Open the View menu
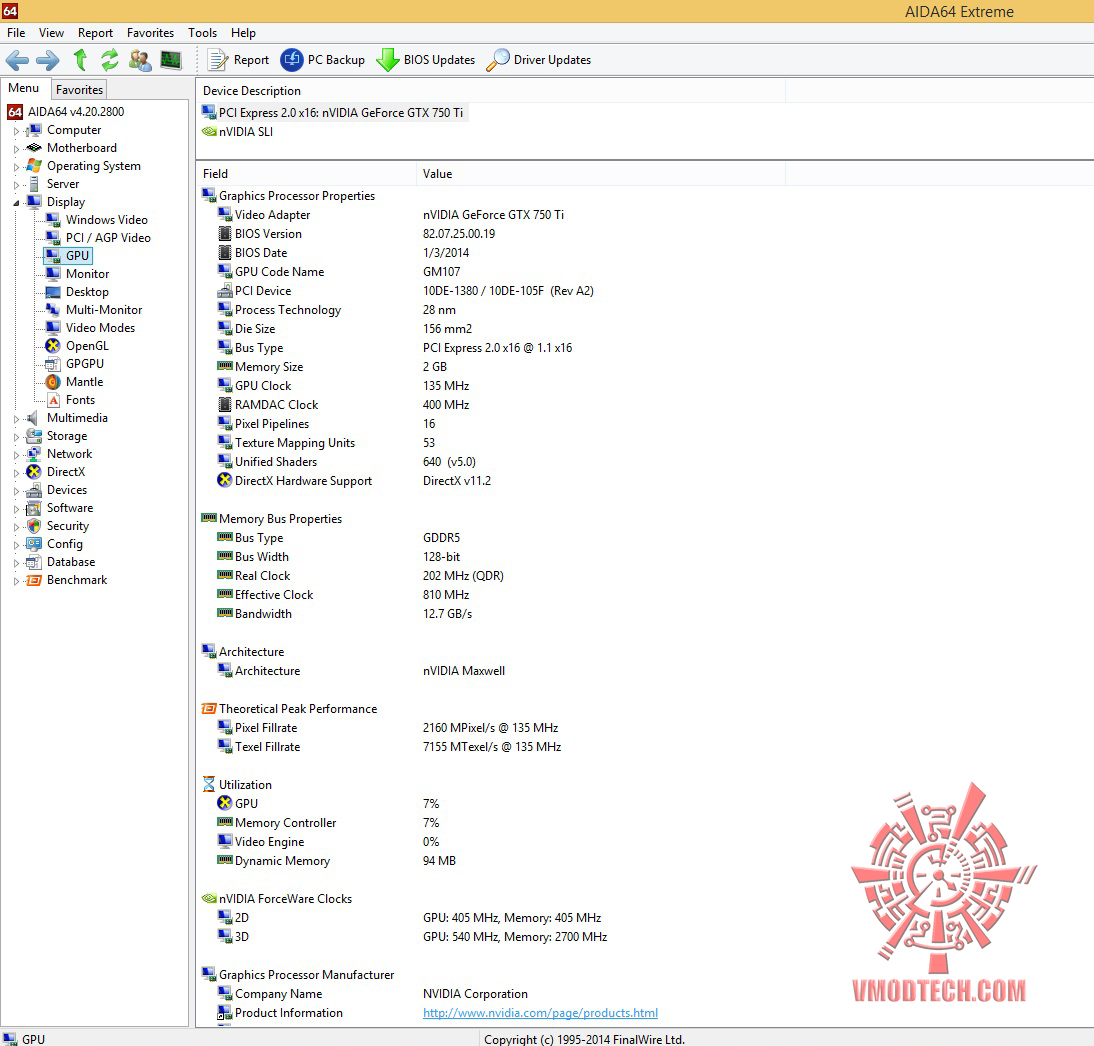1094x1046 pixels. click(51, 33)
